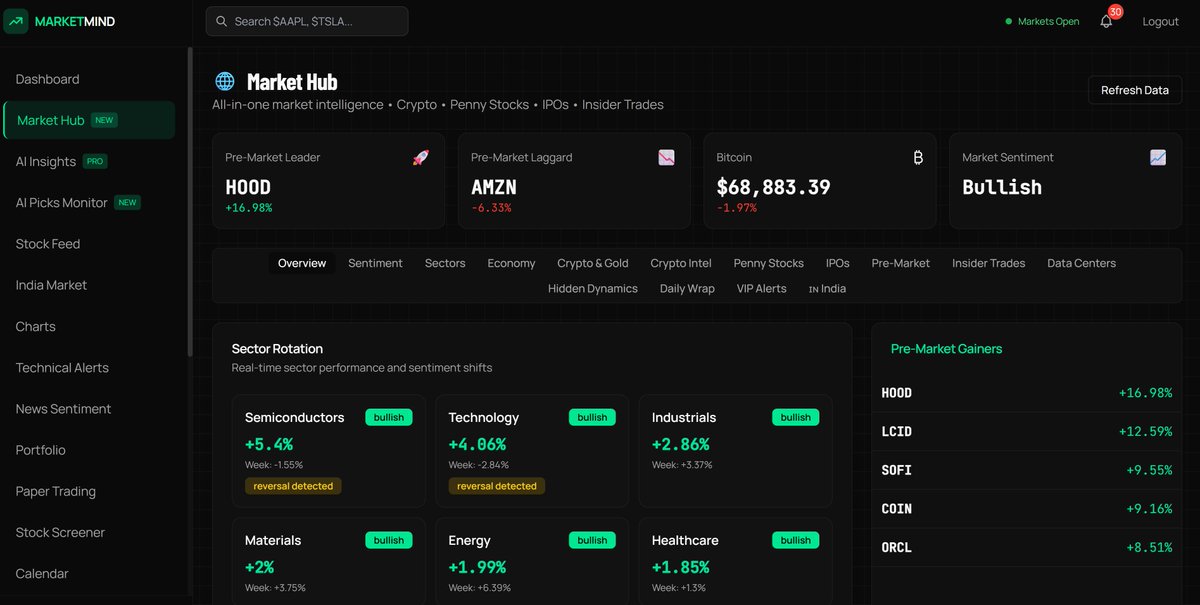Switch to the Crypto & Gold tab
Viewport: 1200px width, 605px height.
(x=593, y=263)
